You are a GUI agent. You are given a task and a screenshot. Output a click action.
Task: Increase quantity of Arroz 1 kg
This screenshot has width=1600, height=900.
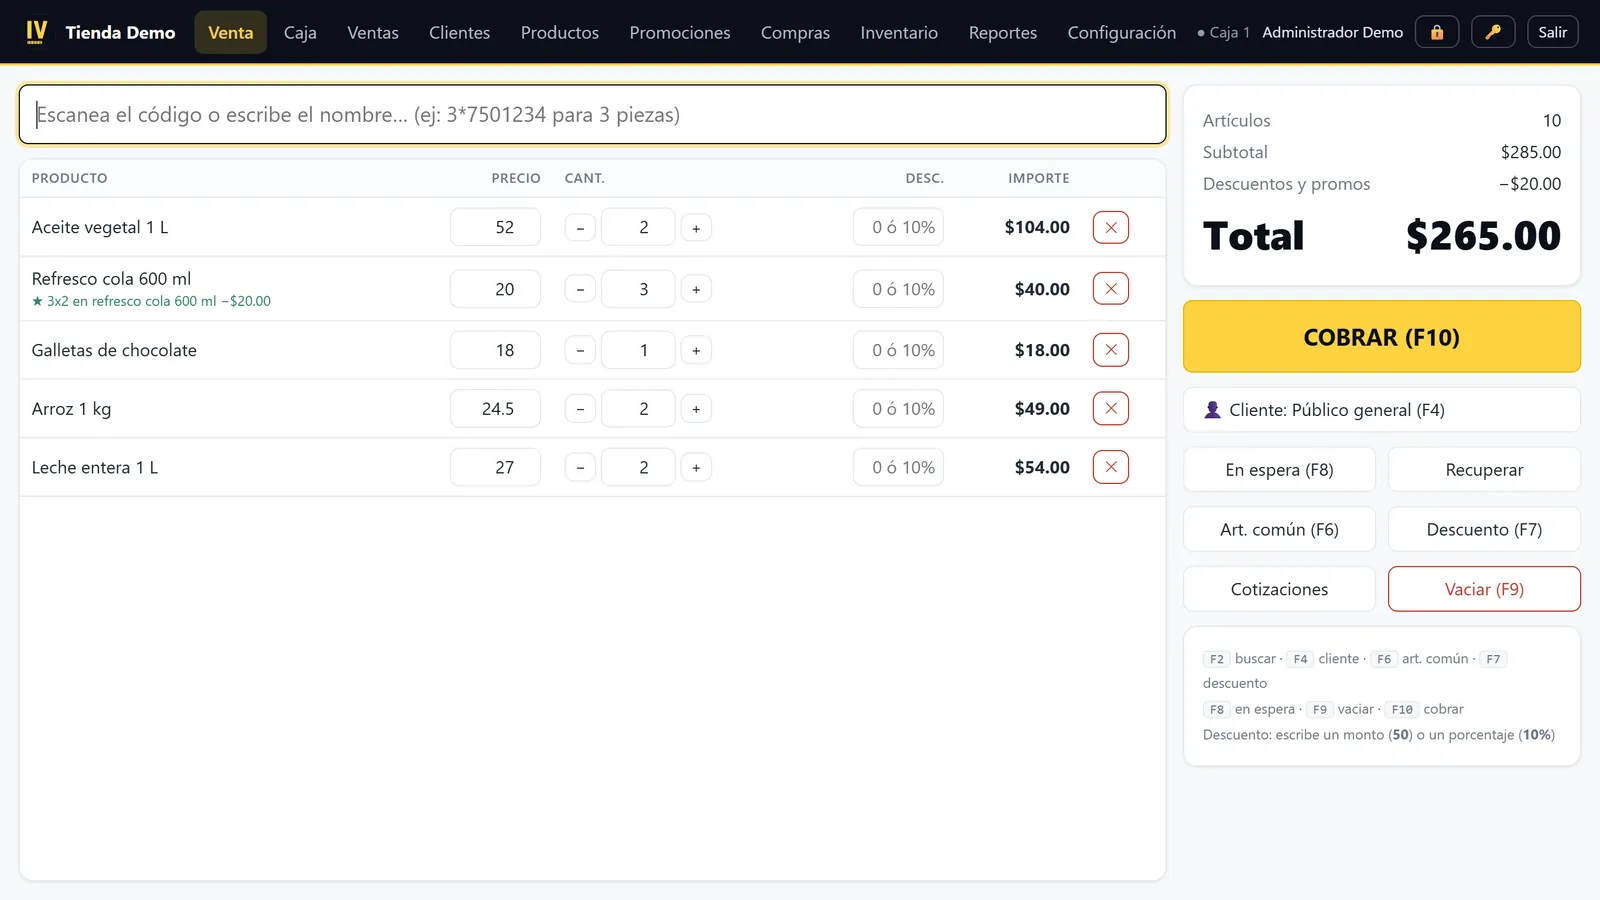click(696, 409)
